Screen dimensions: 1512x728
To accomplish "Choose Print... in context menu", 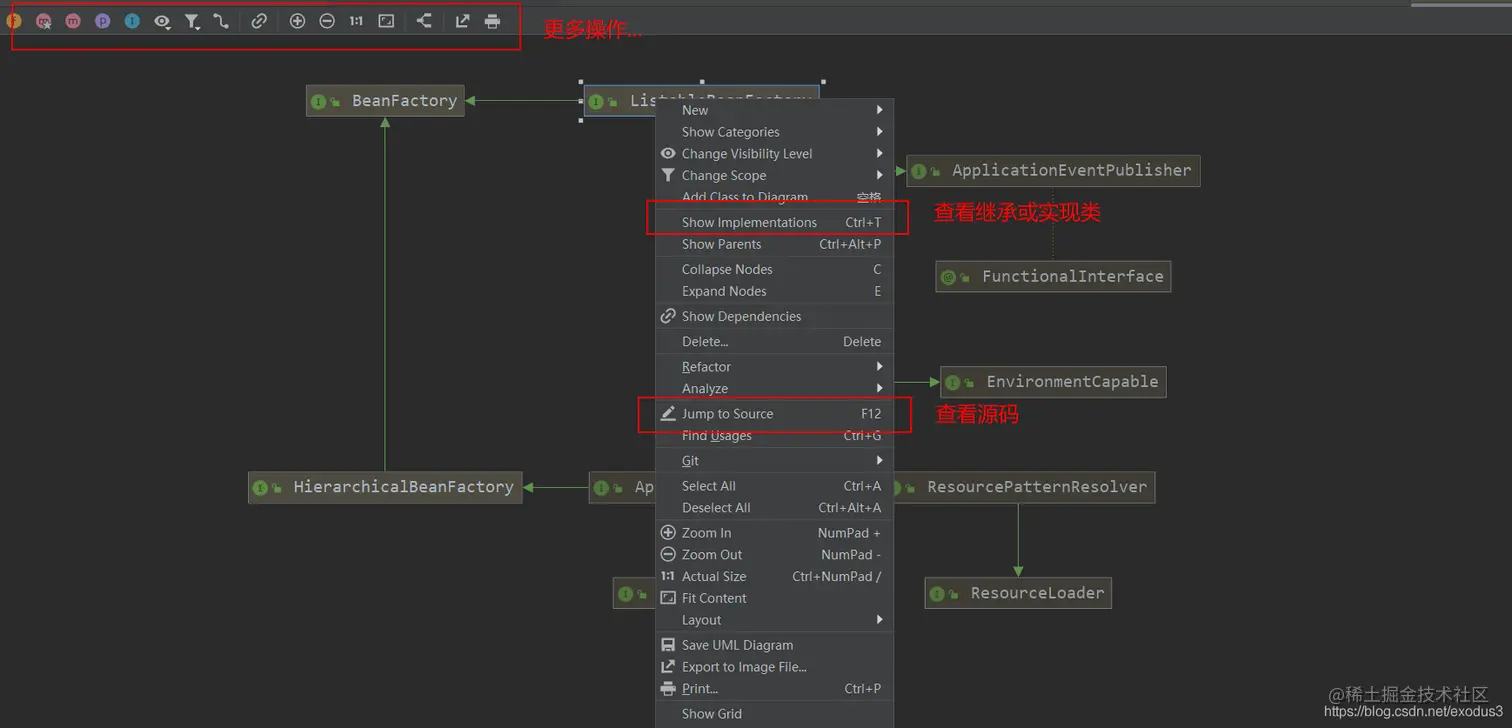I will click(x=774, y=689).
